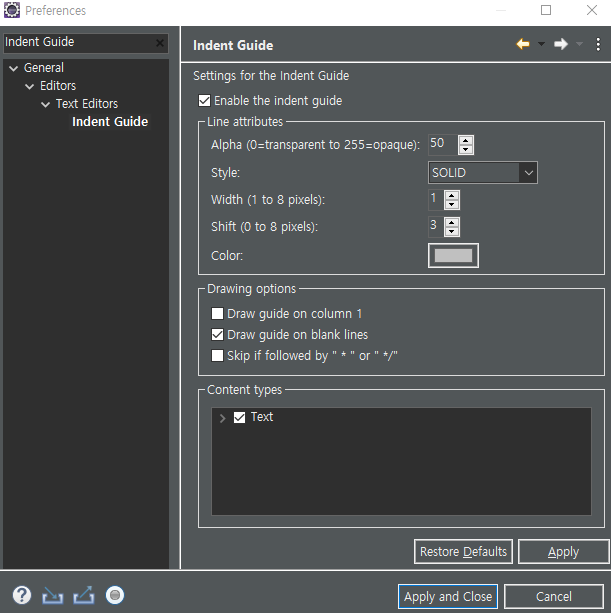
Task: Collapse the General tree node
Action: tap(14, 68)
